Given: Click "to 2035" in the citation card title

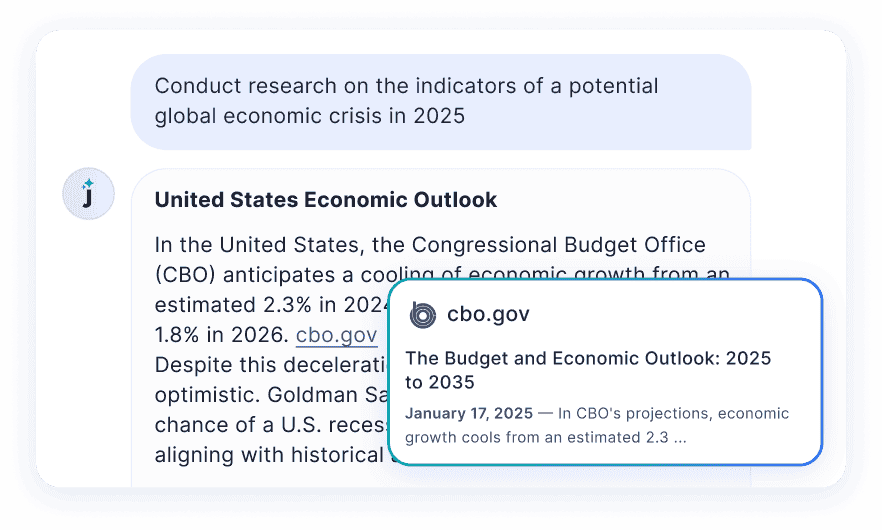Looking at the screenshot, I should [x=440, y=383].
